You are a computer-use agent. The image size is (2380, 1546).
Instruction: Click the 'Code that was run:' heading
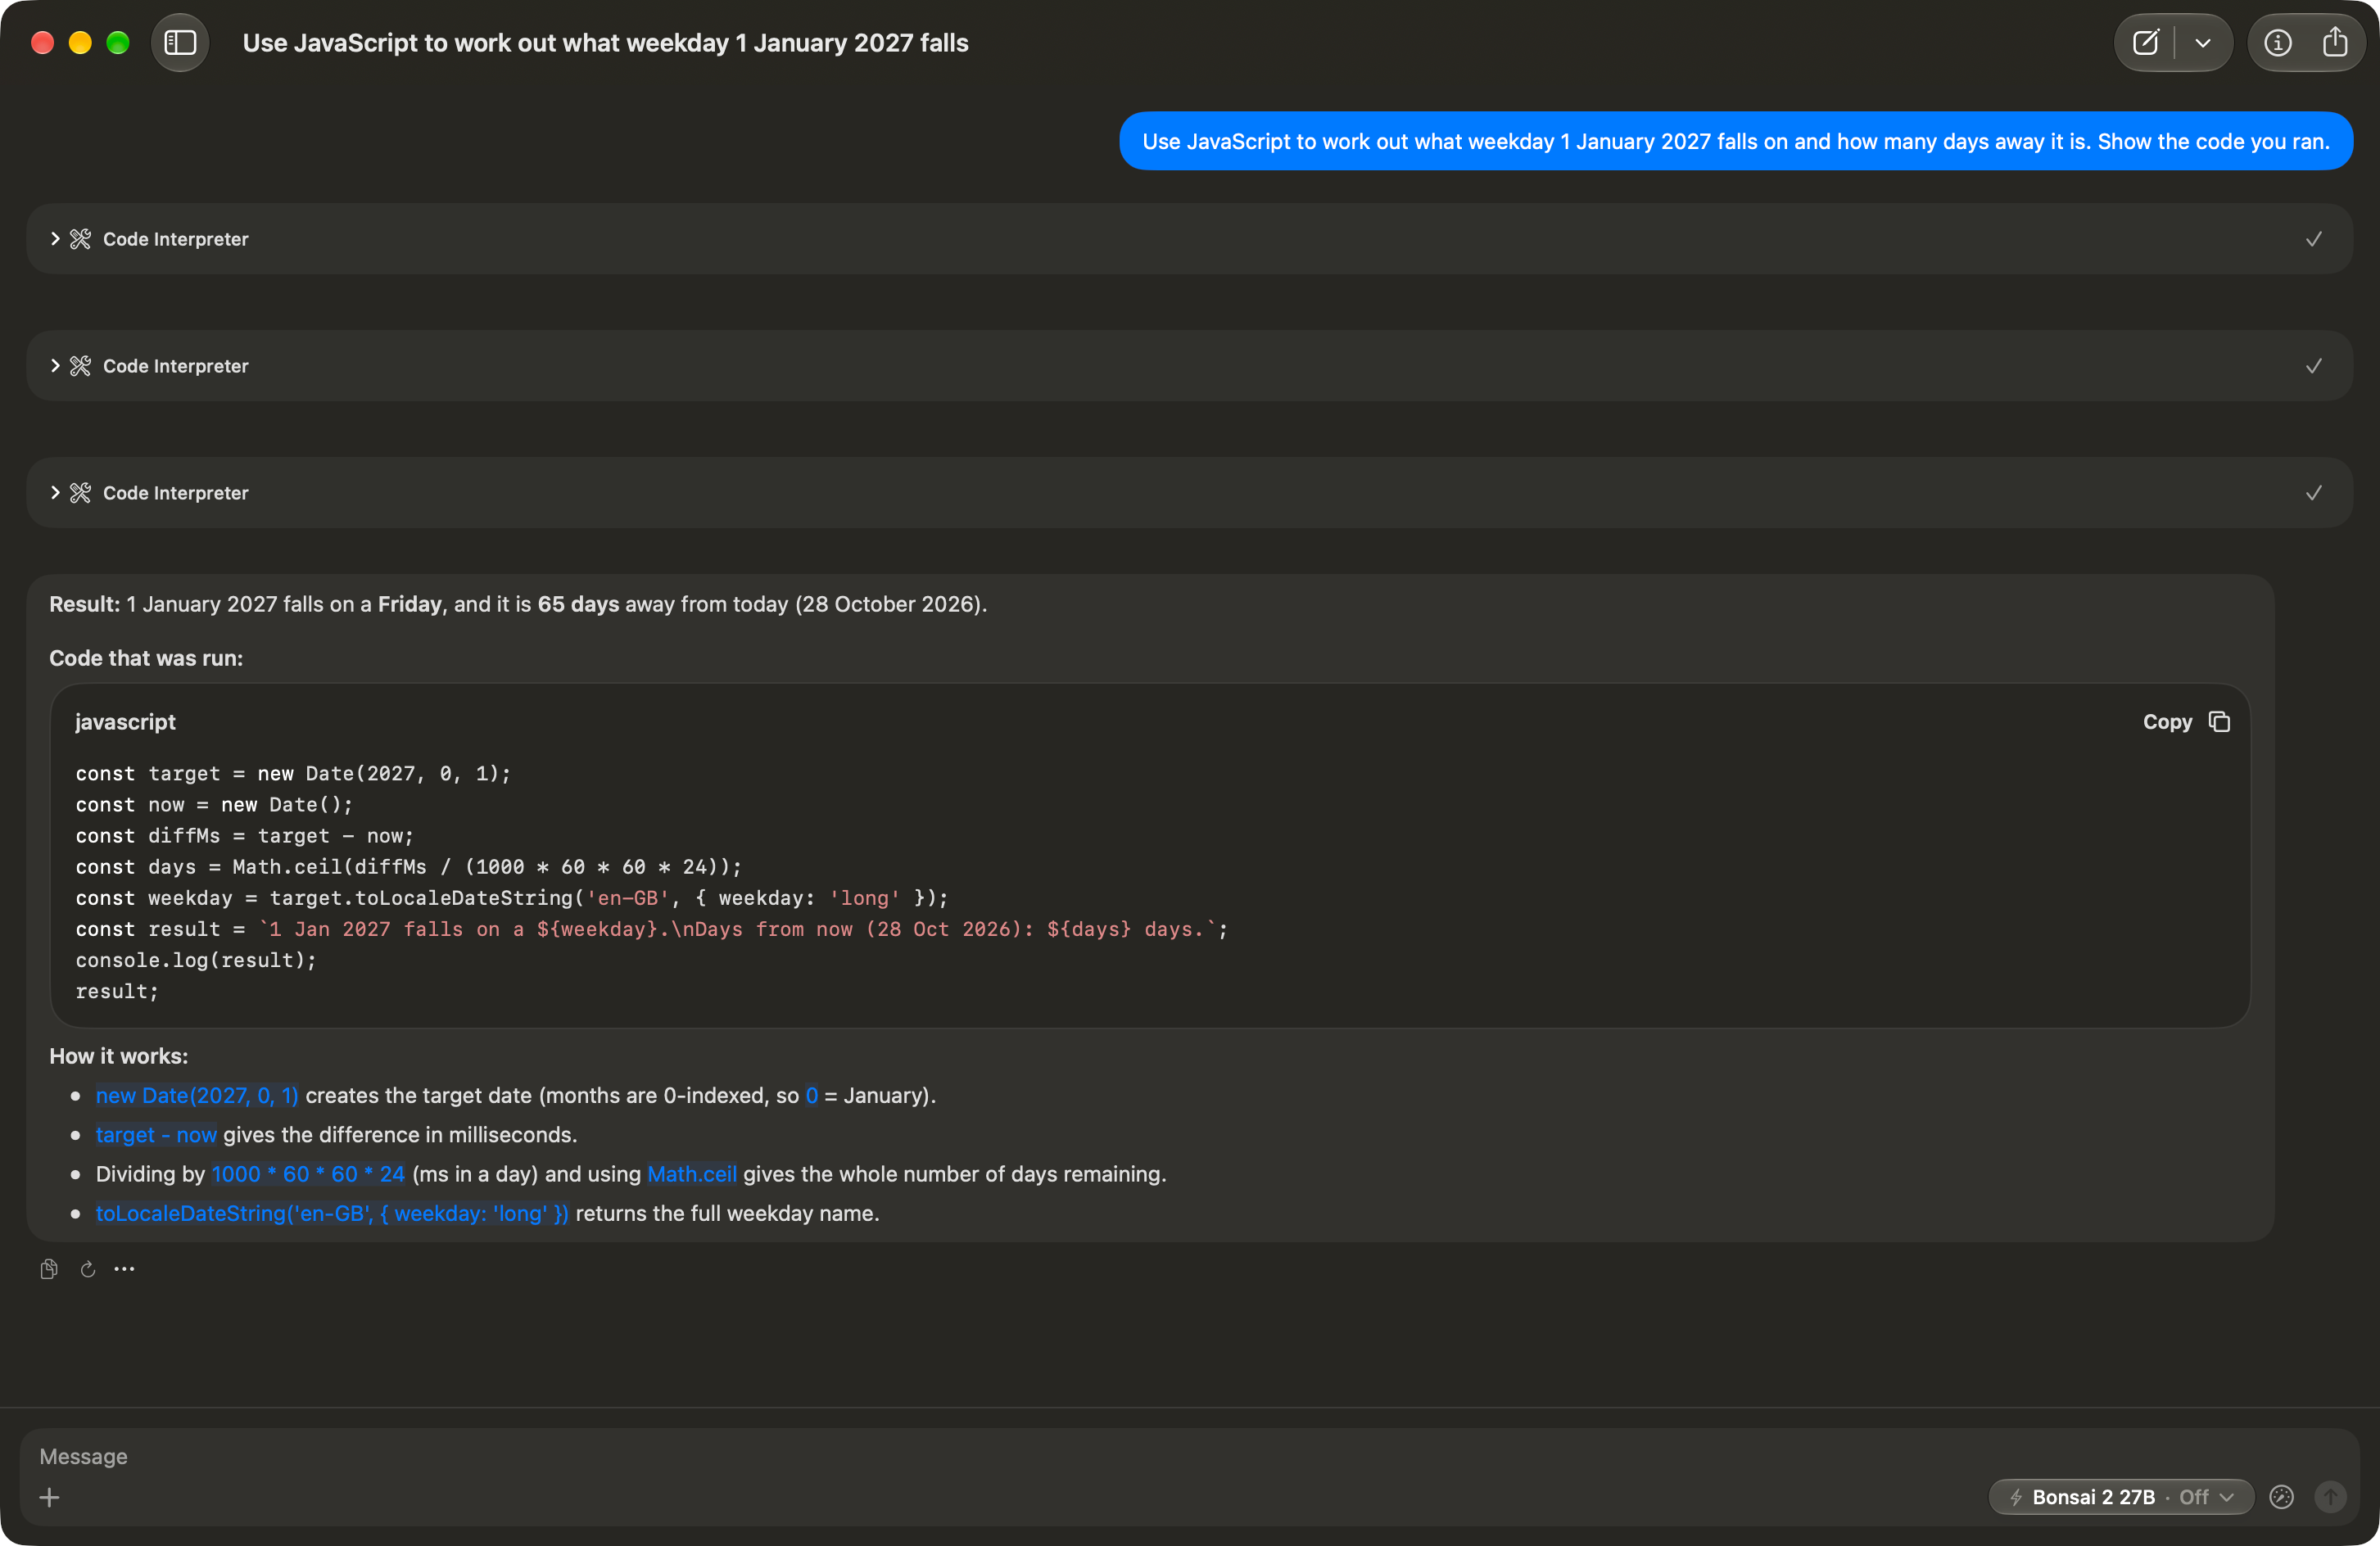(x=146, y=658)
